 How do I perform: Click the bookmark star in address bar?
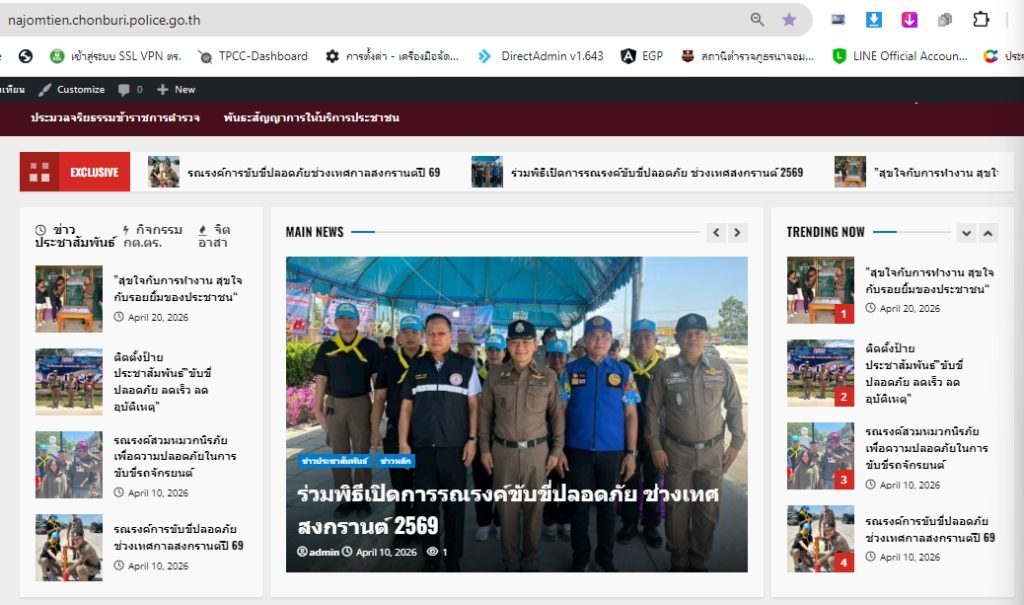pos(789,20)
